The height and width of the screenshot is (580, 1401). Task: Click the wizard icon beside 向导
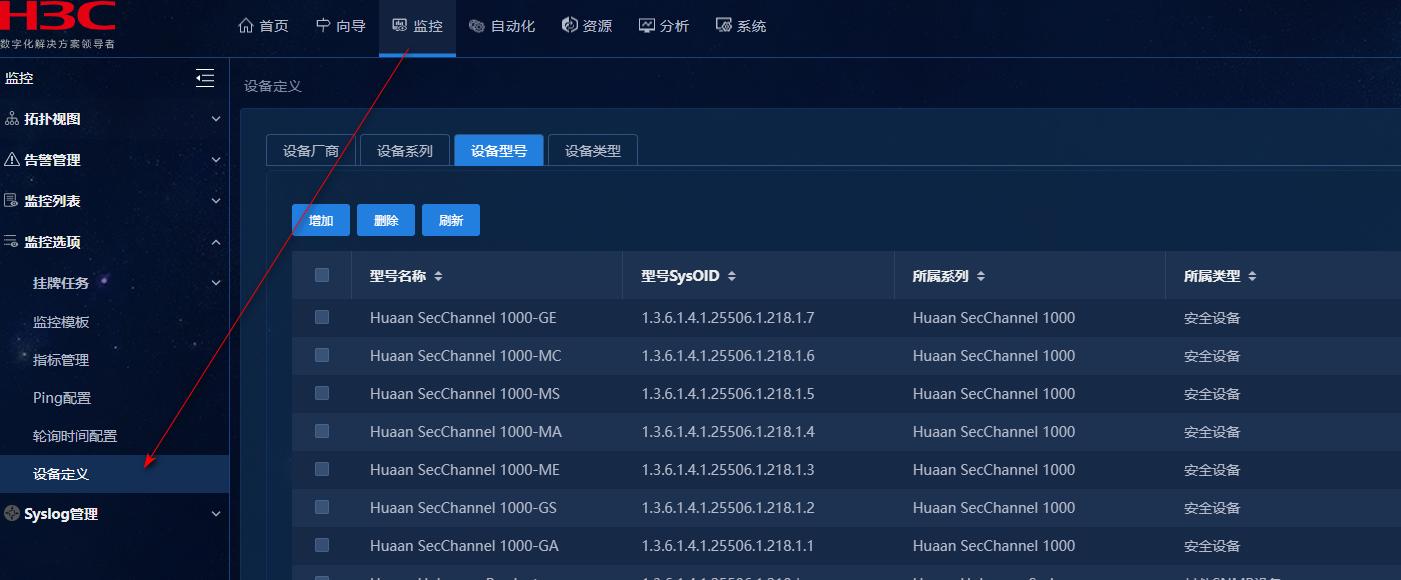click(x=323, y=26)
